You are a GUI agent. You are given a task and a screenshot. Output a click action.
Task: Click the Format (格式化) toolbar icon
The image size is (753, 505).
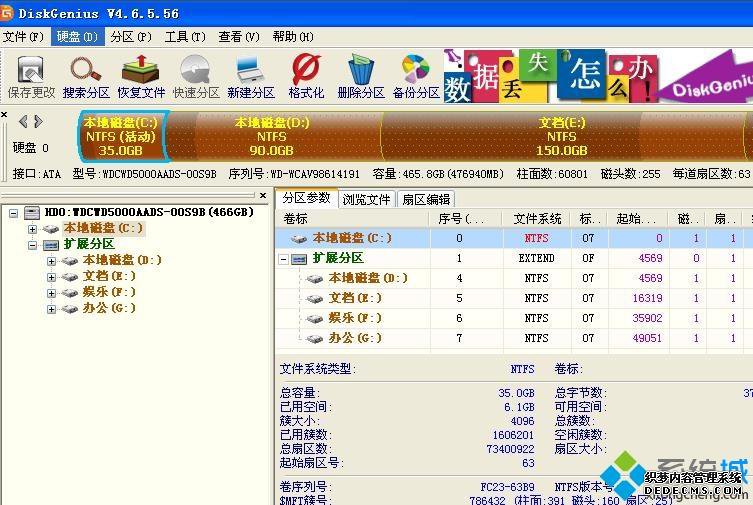(306, 77)
